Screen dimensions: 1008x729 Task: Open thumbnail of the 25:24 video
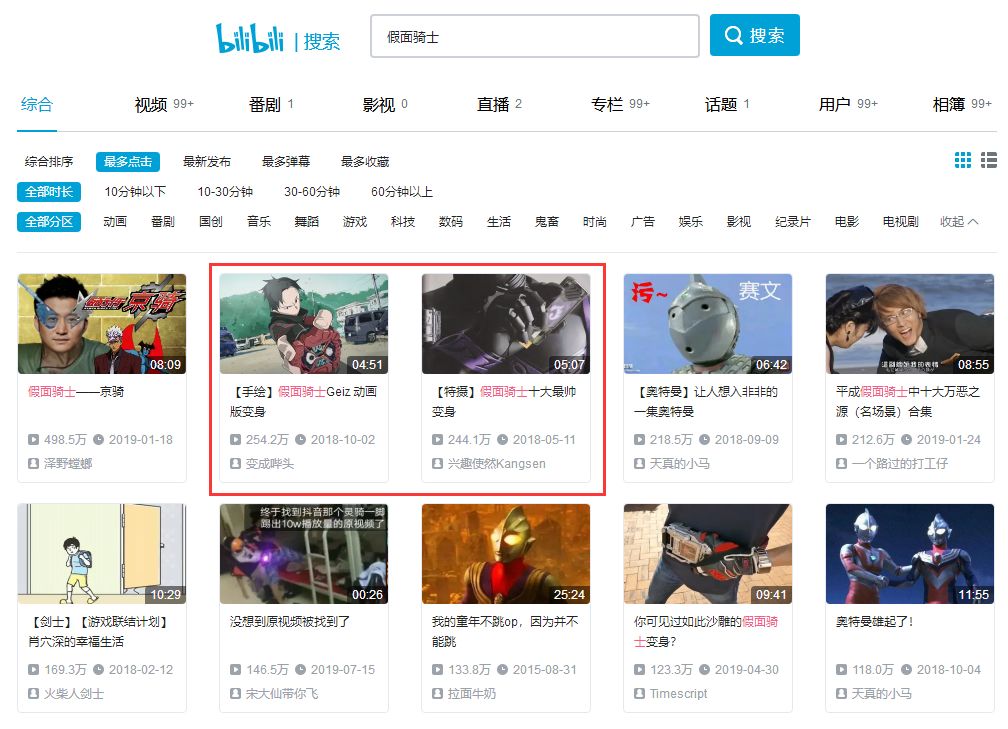tap(506, 554)
